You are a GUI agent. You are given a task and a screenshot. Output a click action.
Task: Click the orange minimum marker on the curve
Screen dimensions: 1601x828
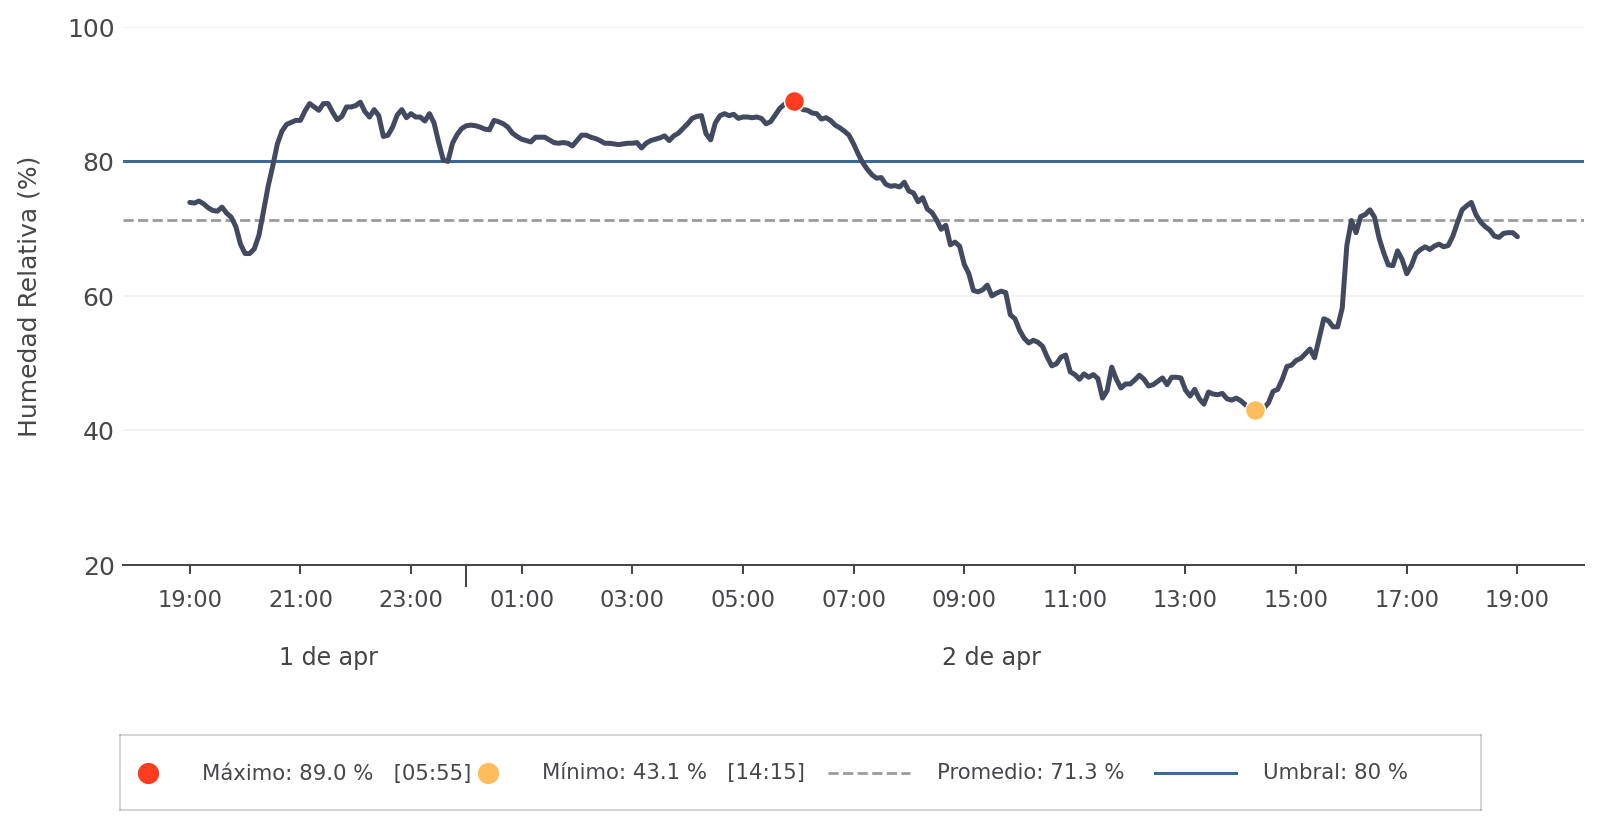1255,410
